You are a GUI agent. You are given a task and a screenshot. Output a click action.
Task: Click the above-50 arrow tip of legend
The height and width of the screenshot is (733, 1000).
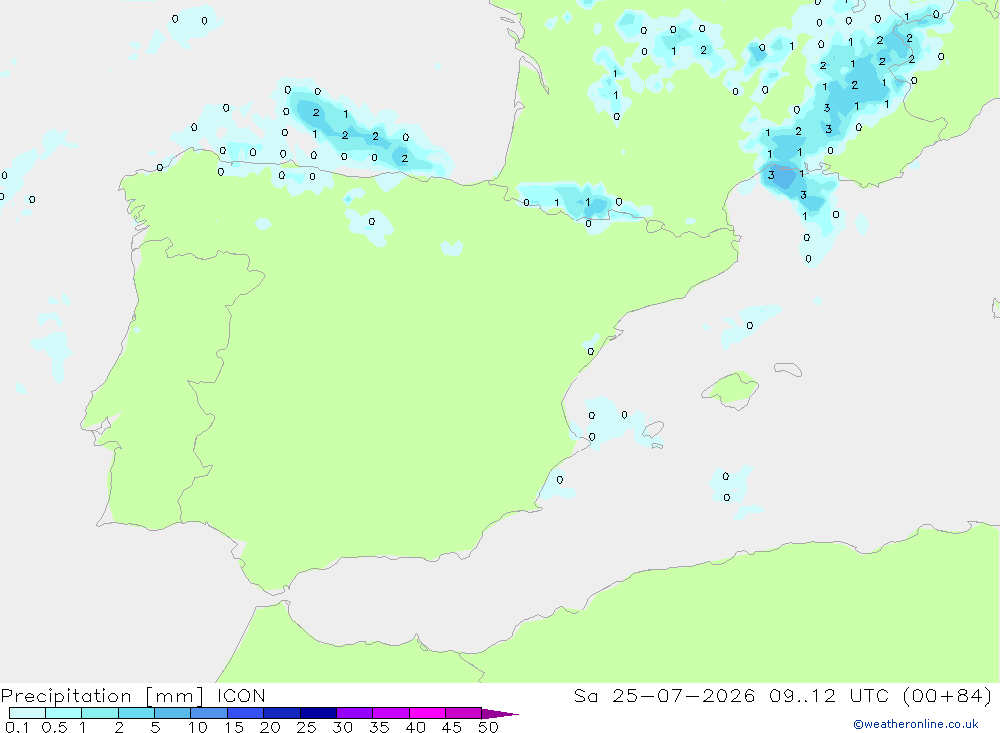(500, 714)
